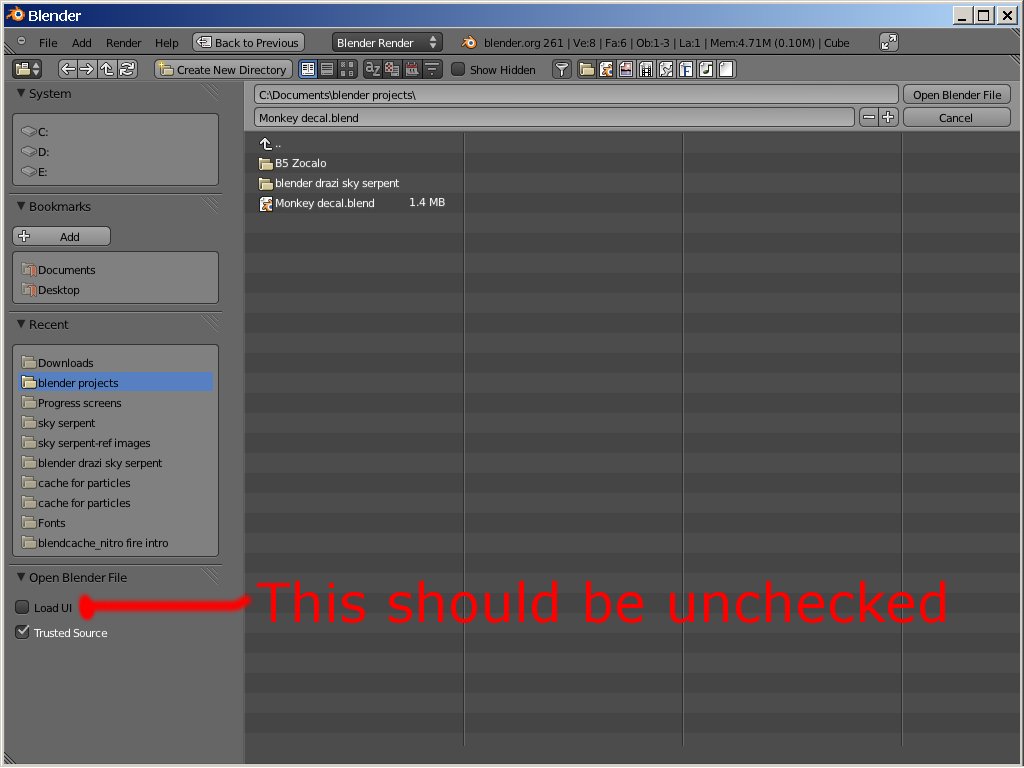This screenshot has width=1024, height=768.
Task: Sort files by size
Action: click(x=430, y=68)
